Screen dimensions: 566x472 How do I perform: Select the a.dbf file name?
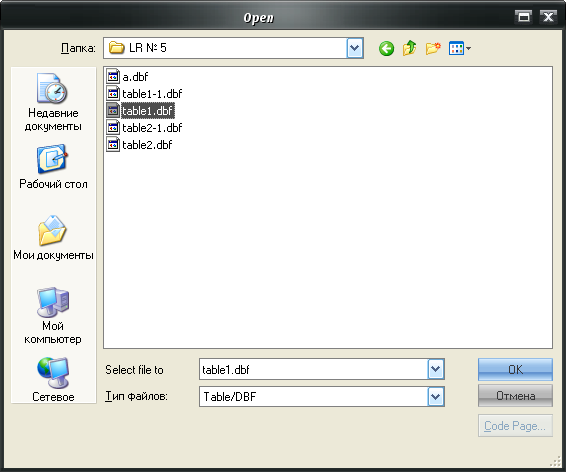[x=135, y=77]
